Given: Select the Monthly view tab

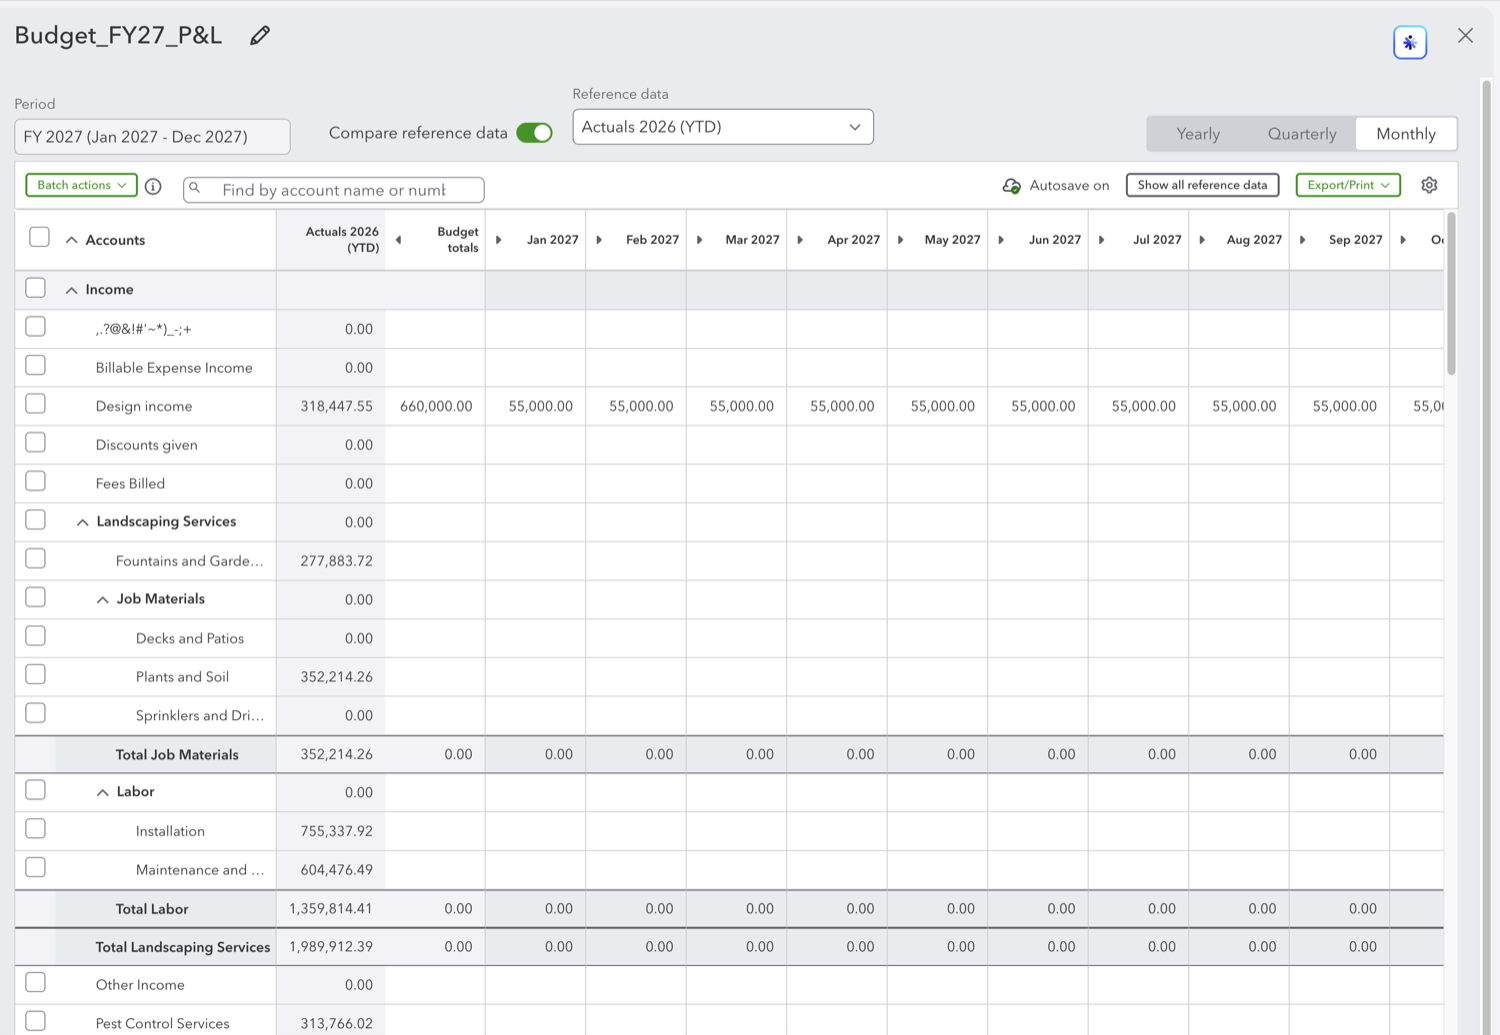Looking at the screenshot, I should pyautogui.click(x=1406, y=134).
